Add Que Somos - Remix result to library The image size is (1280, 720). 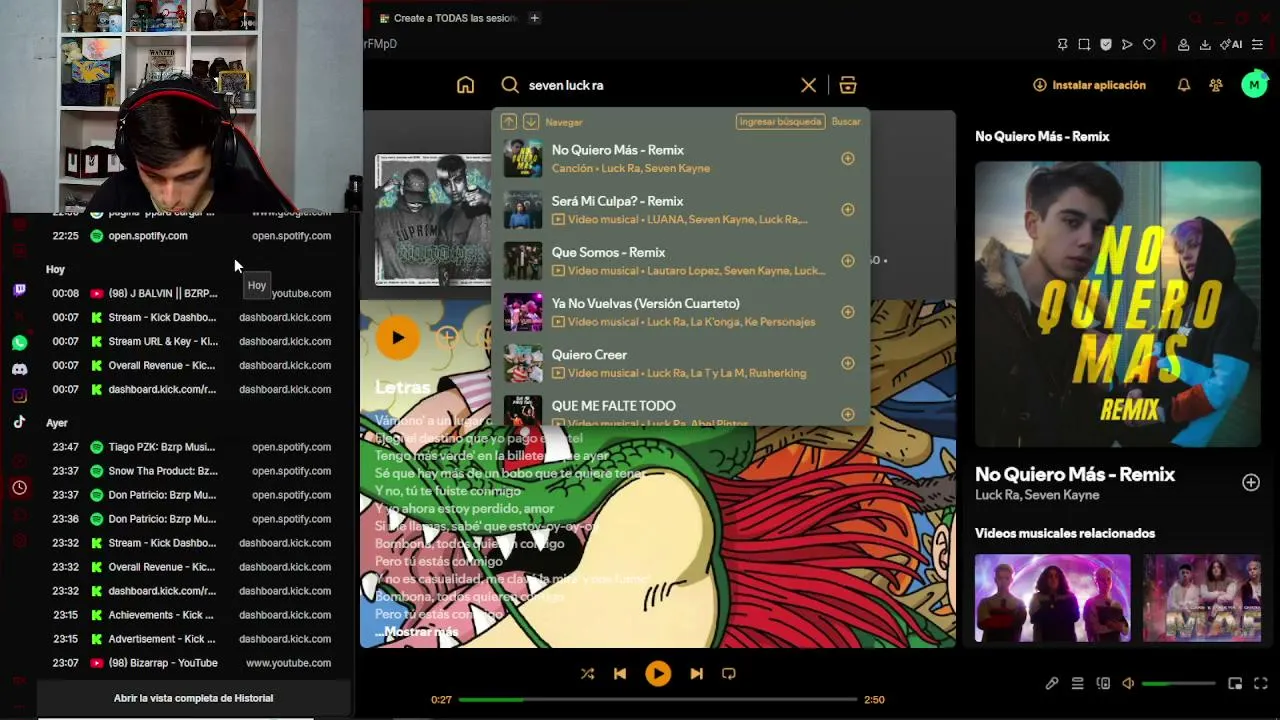(x=847, y=260)
